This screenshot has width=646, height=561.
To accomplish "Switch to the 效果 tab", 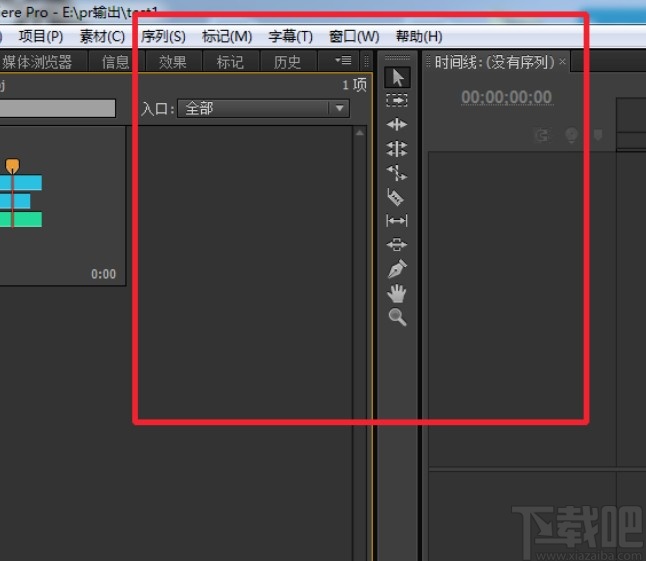I will (173, 62).
